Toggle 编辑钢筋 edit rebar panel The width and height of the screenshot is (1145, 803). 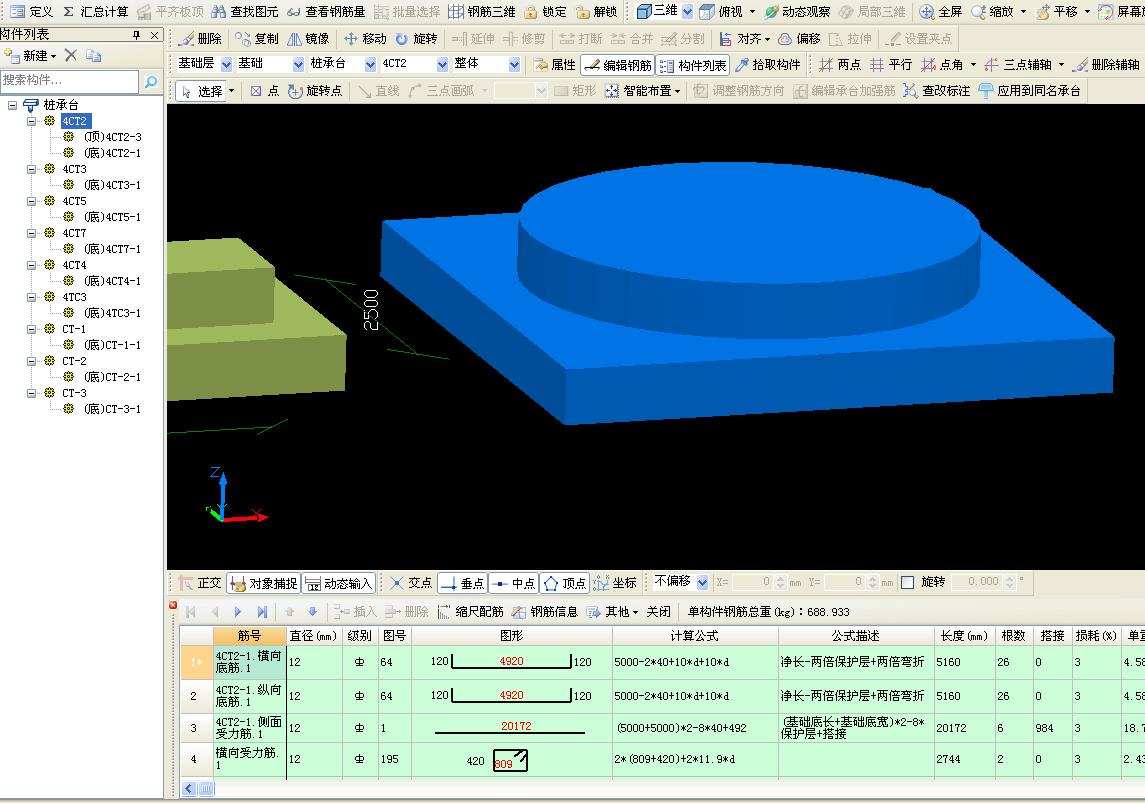pos(618,65)
